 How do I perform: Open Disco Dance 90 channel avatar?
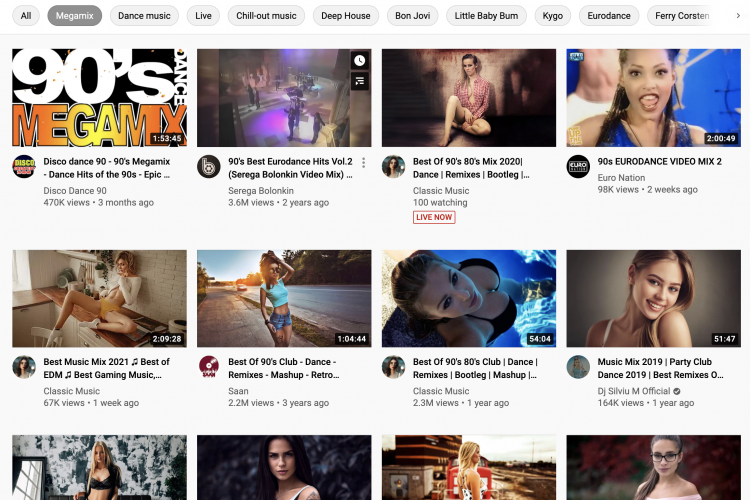(24, 167)
